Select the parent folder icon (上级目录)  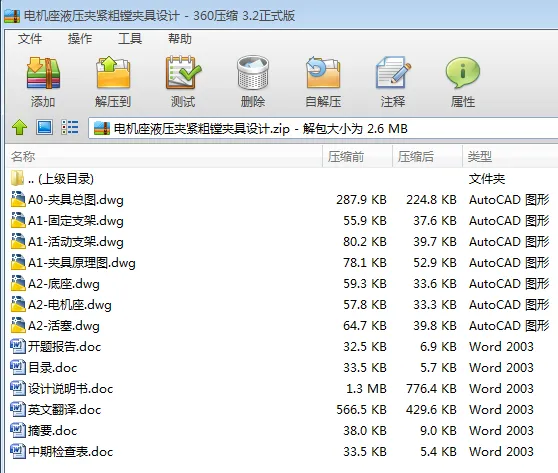point(17,178)
